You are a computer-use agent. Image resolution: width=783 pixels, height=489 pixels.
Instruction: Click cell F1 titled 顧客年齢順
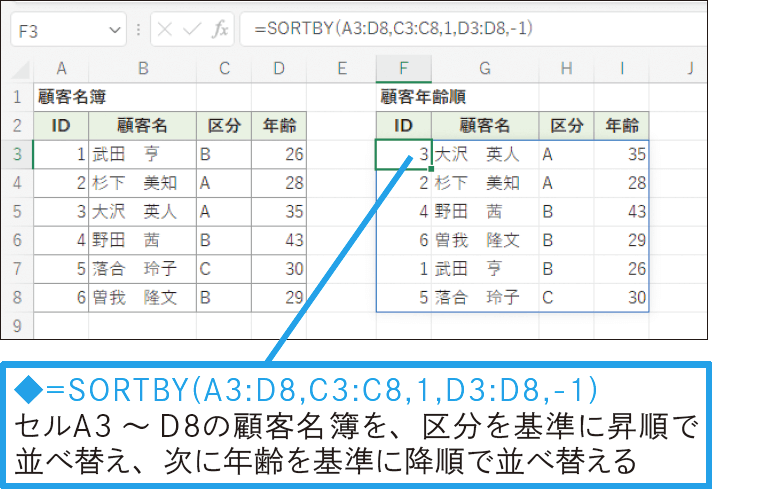coord(403,97)
